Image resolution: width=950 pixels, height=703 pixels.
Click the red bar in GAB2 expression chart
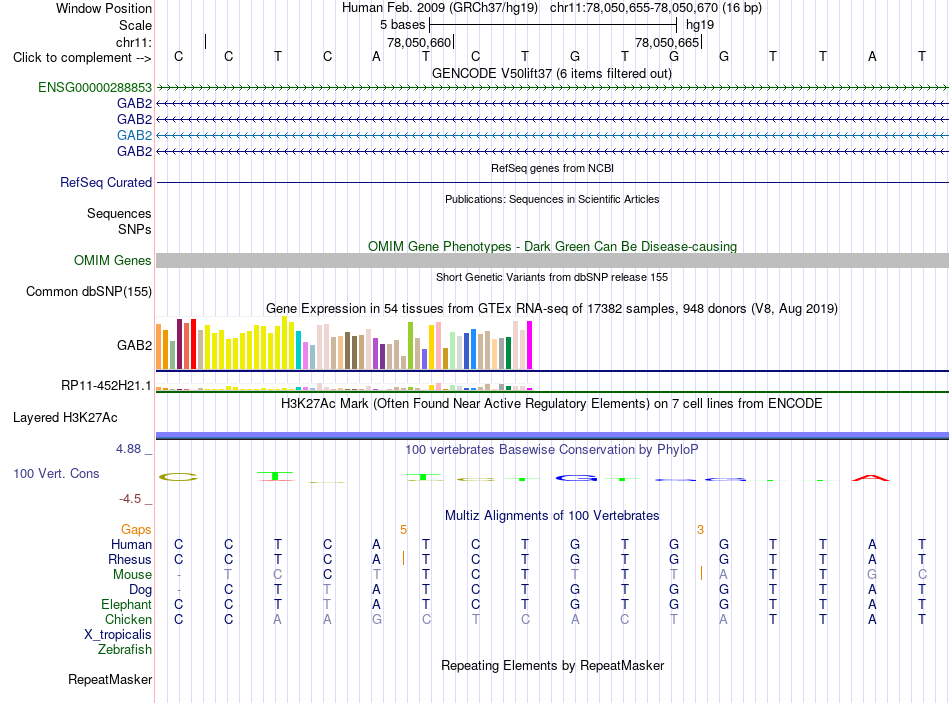(193, 344)
